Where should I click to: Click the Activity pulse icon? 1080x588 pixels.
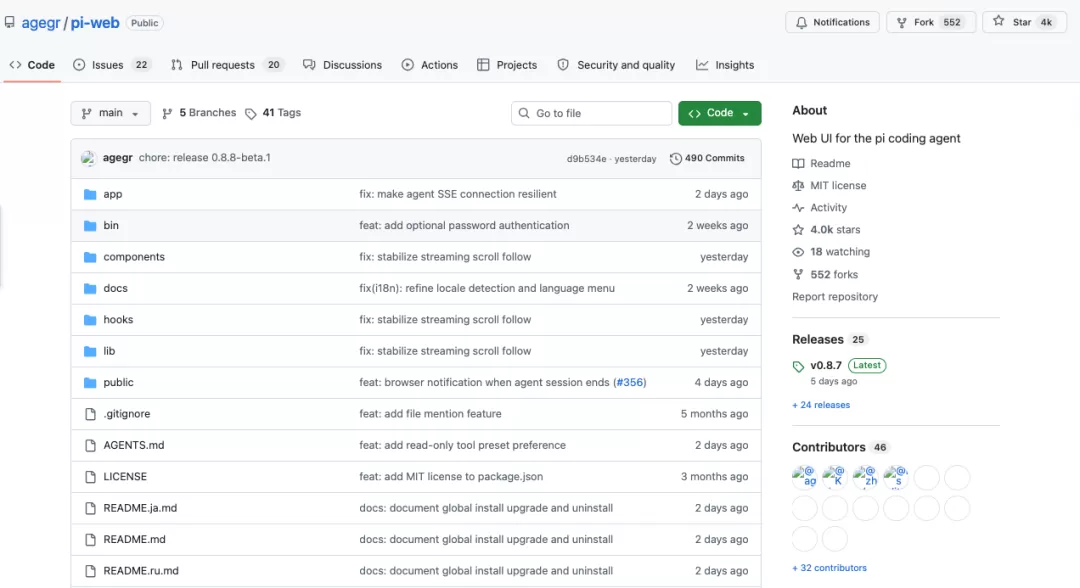[x=798, y=208]
